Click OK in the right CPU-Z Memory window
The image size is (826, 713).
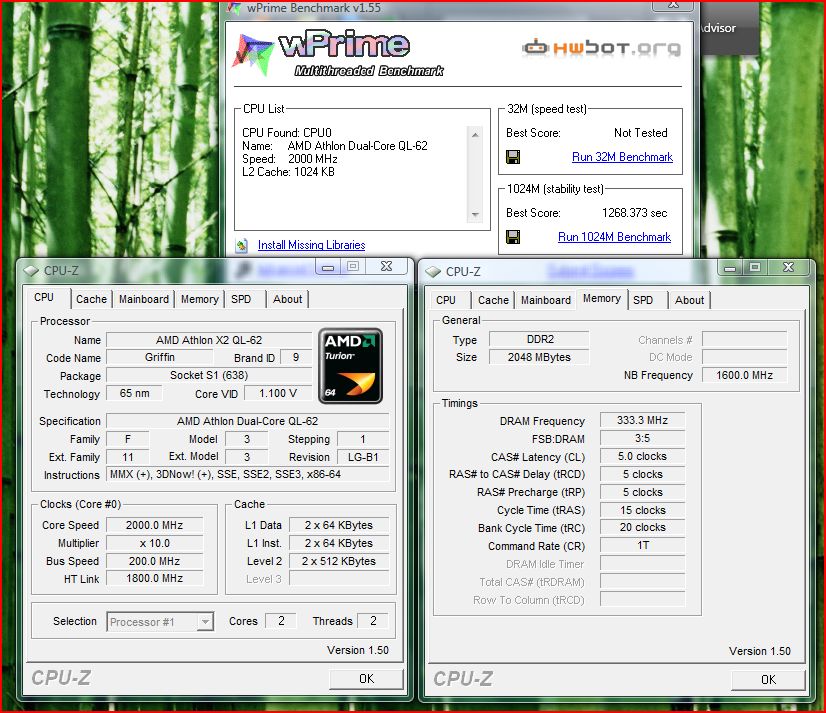[x=768, y=680]
